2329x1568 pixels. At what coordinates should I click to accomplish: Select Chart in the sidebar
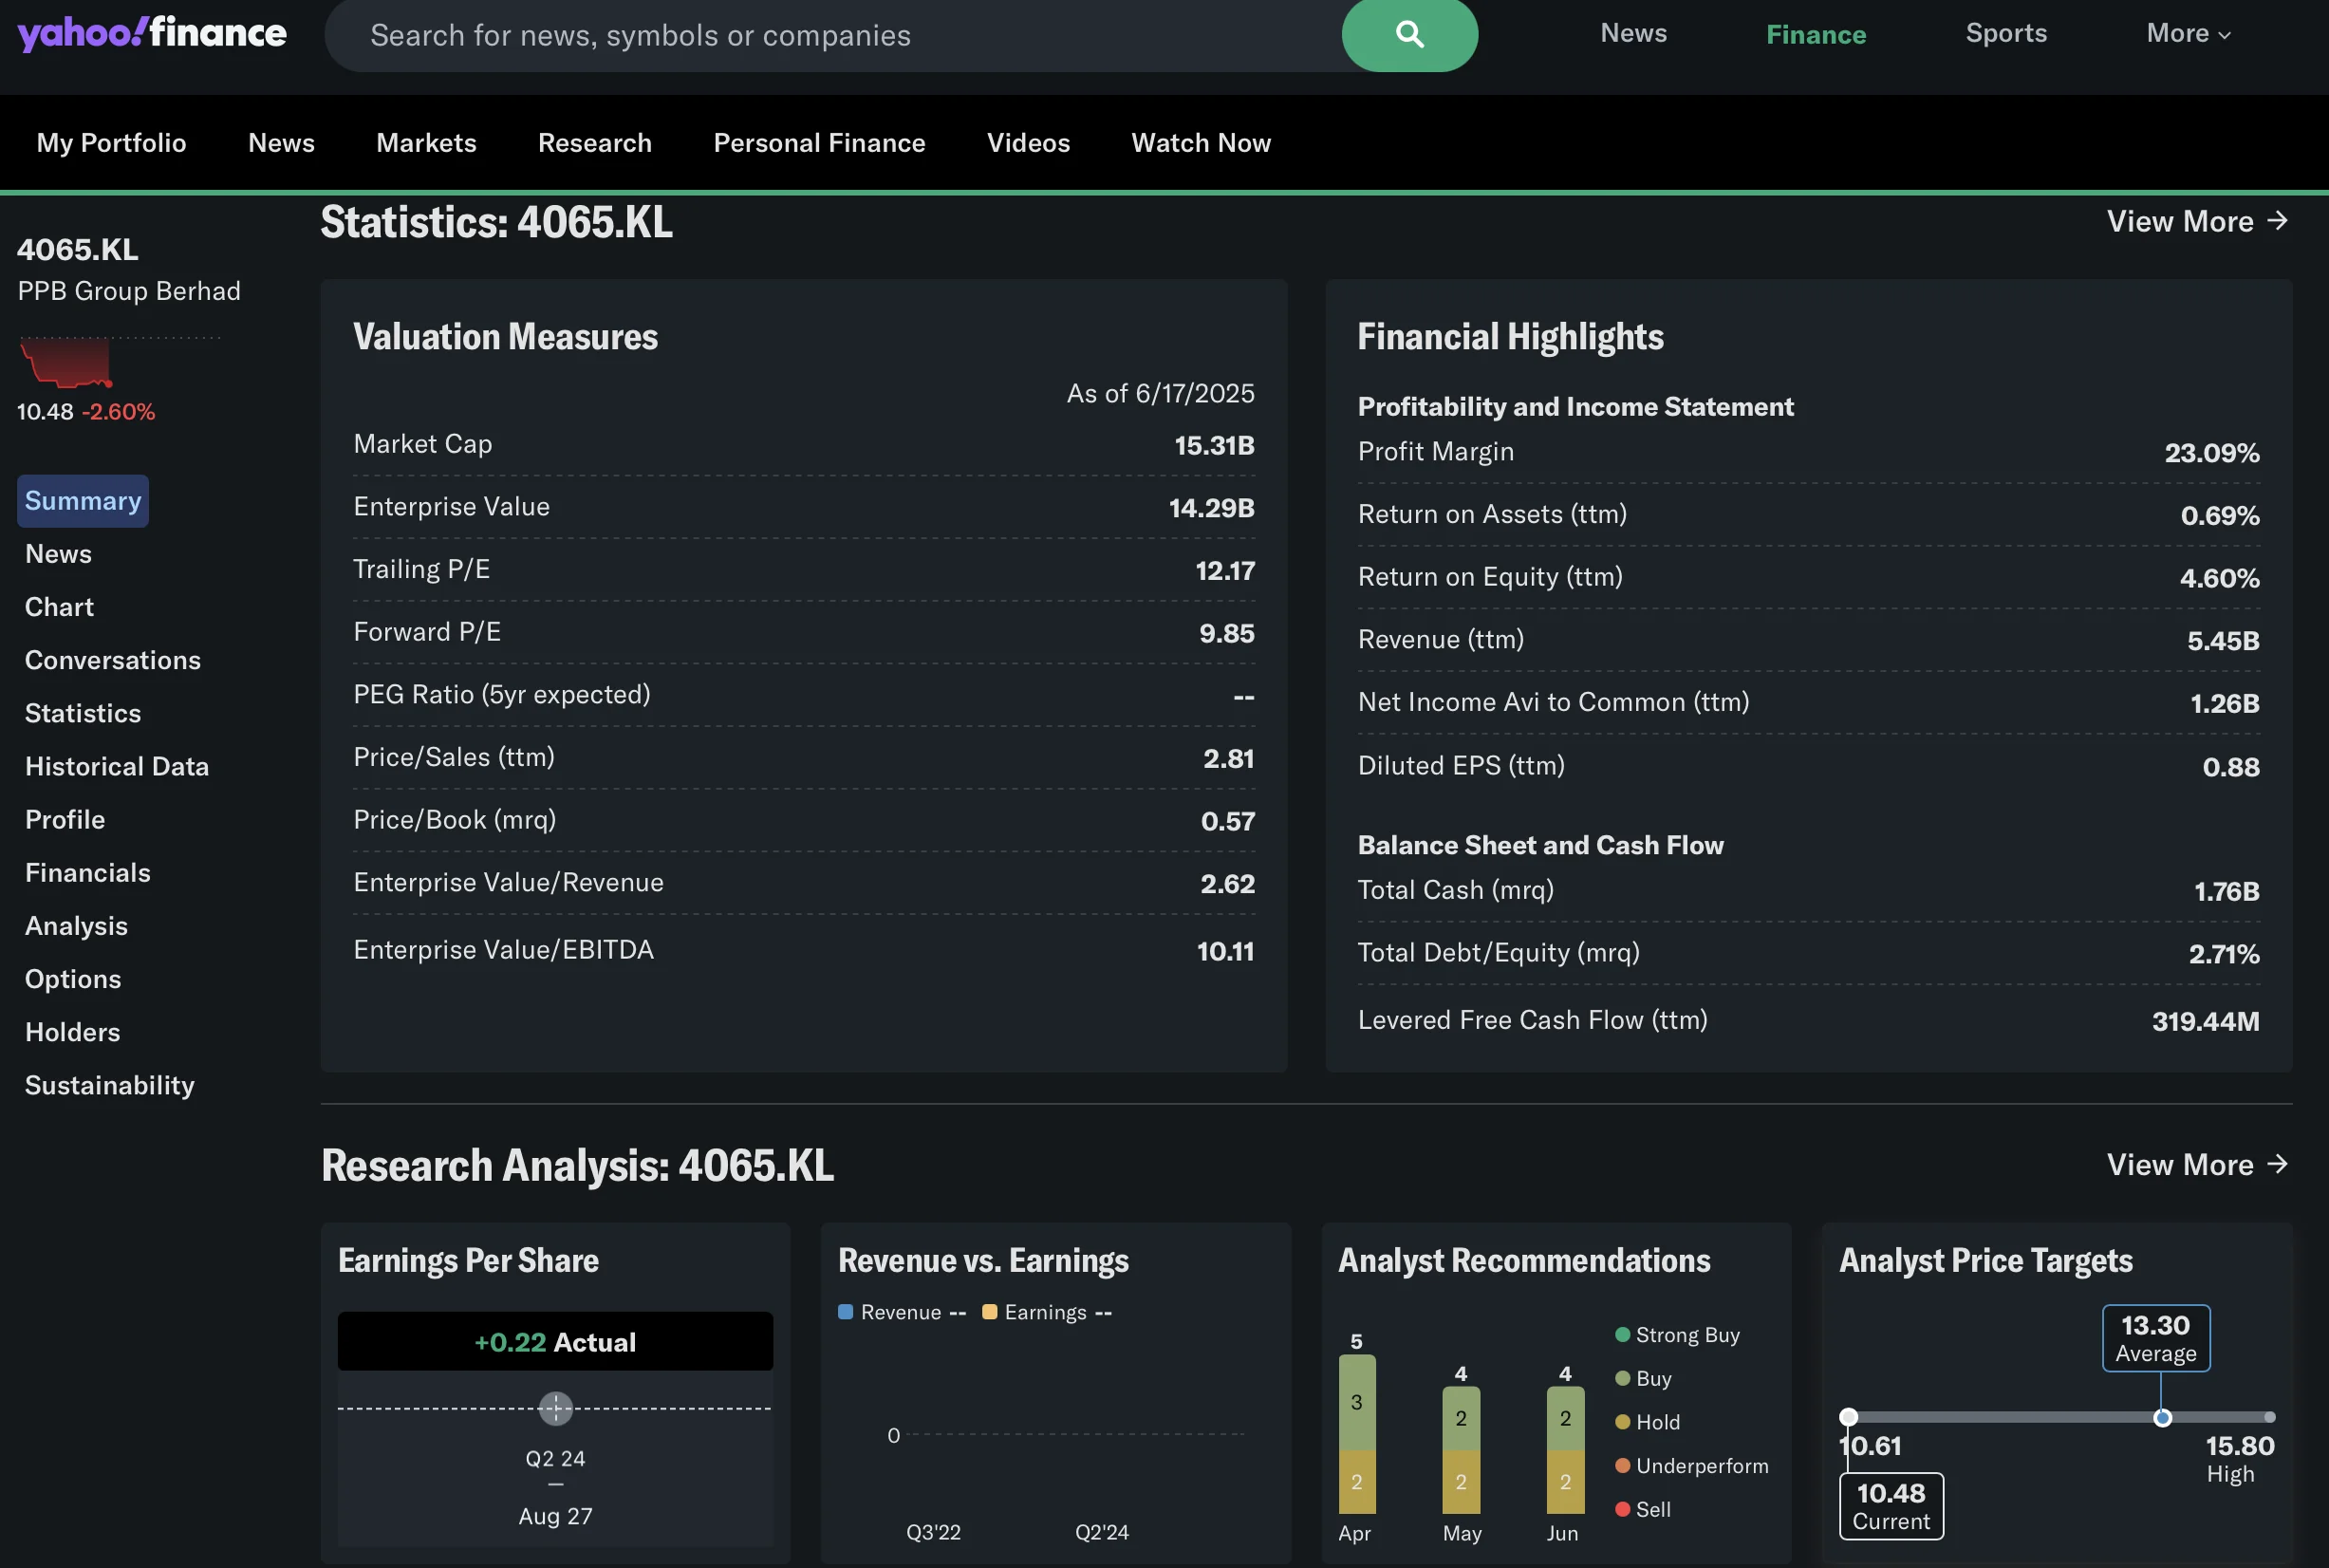(59, 607)
